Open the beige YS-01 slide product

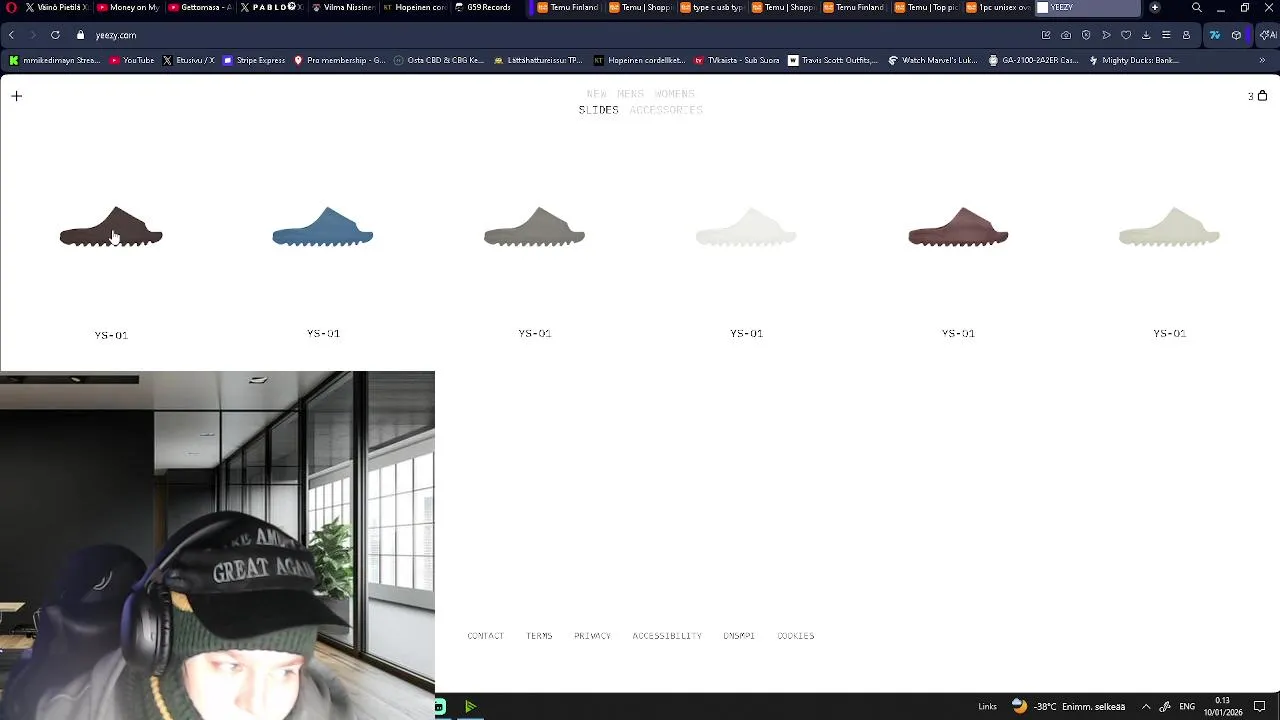click(x=1169, y=227)
